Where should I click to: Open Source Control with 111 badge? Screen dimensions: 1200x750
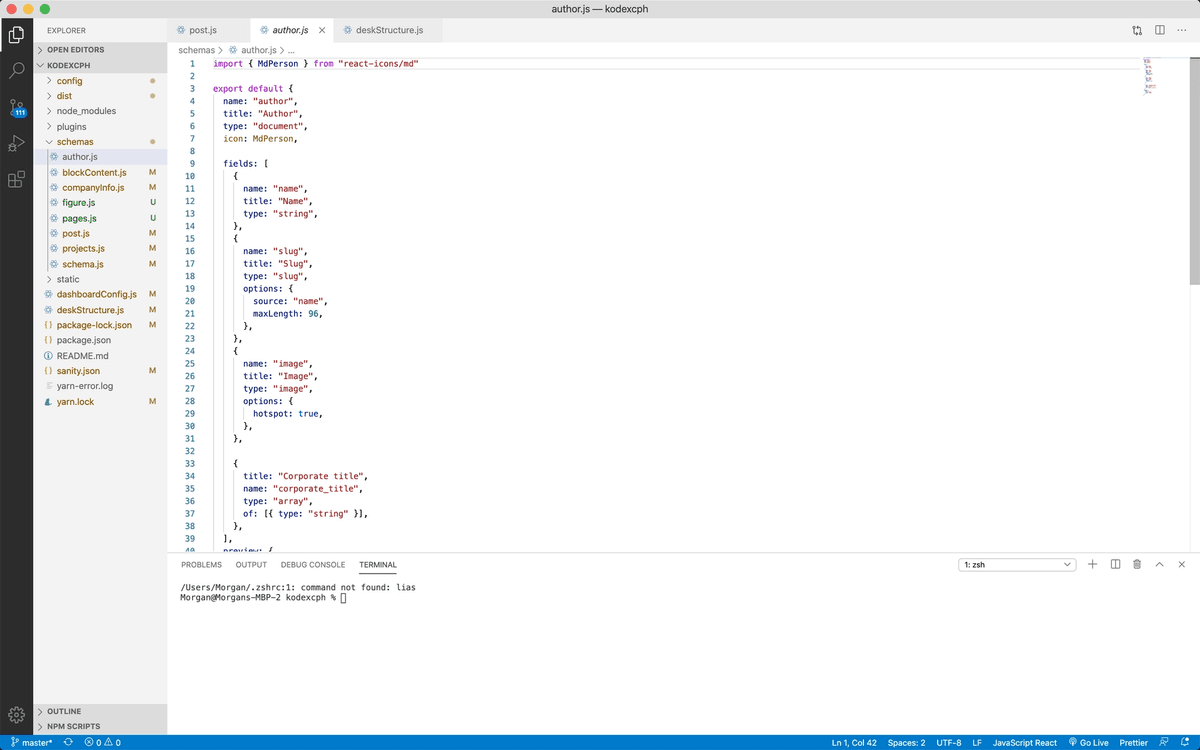tap(16, 108)
